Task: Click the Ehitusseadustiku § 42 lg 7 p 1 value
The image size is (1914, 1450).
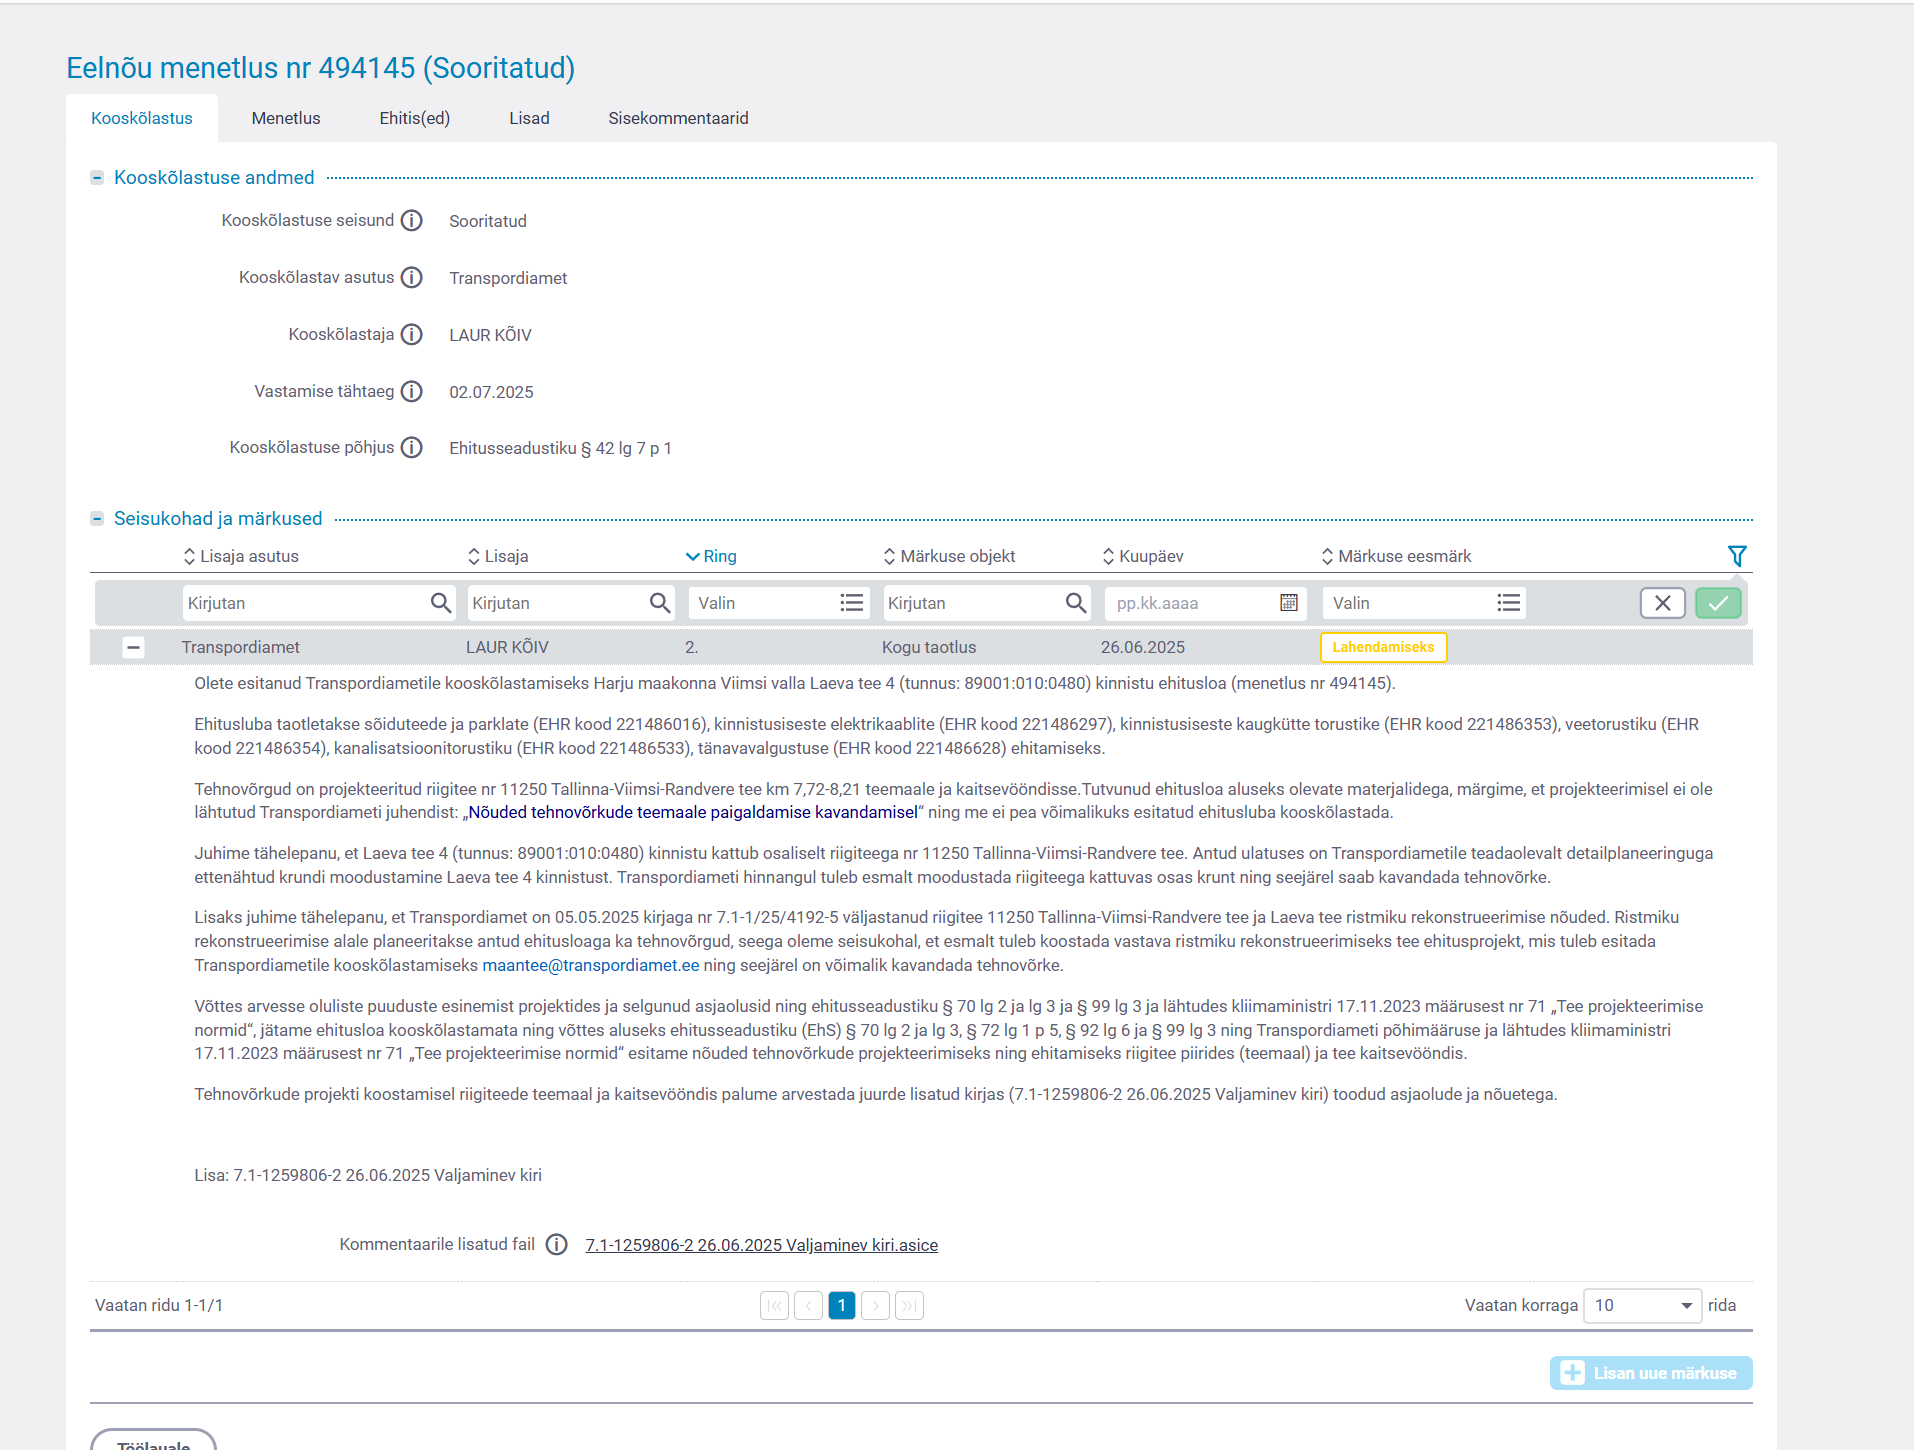Action: coord(560,448)
